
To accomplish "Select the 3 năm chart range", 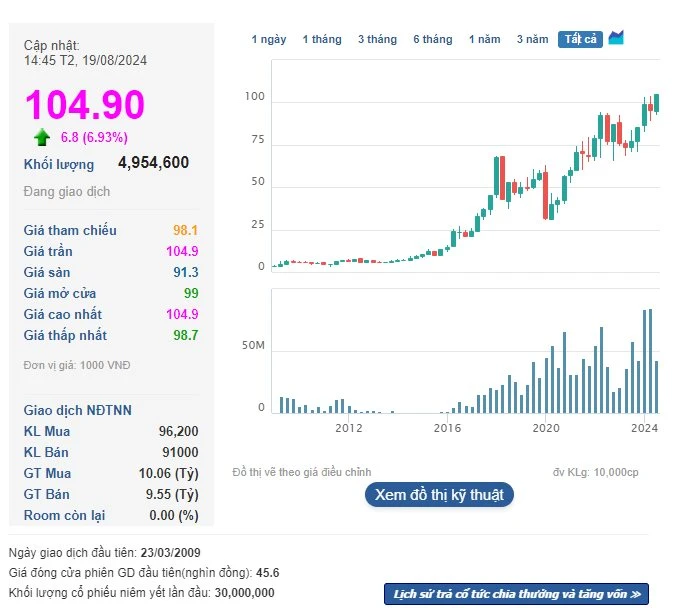I will (532, 39).
